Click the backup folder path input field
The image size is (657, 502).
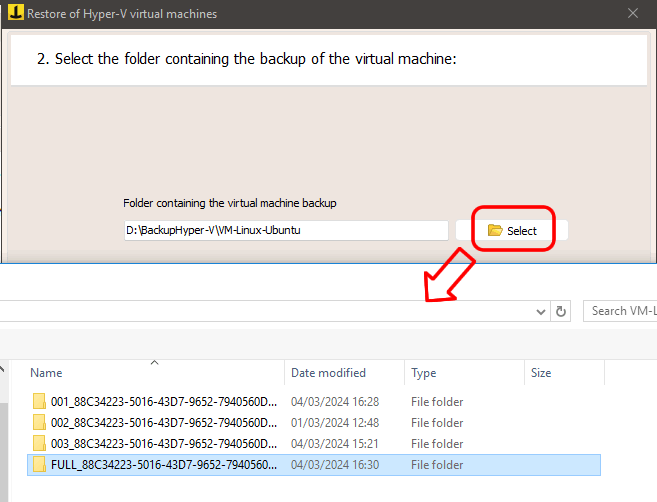coord(286,230)
